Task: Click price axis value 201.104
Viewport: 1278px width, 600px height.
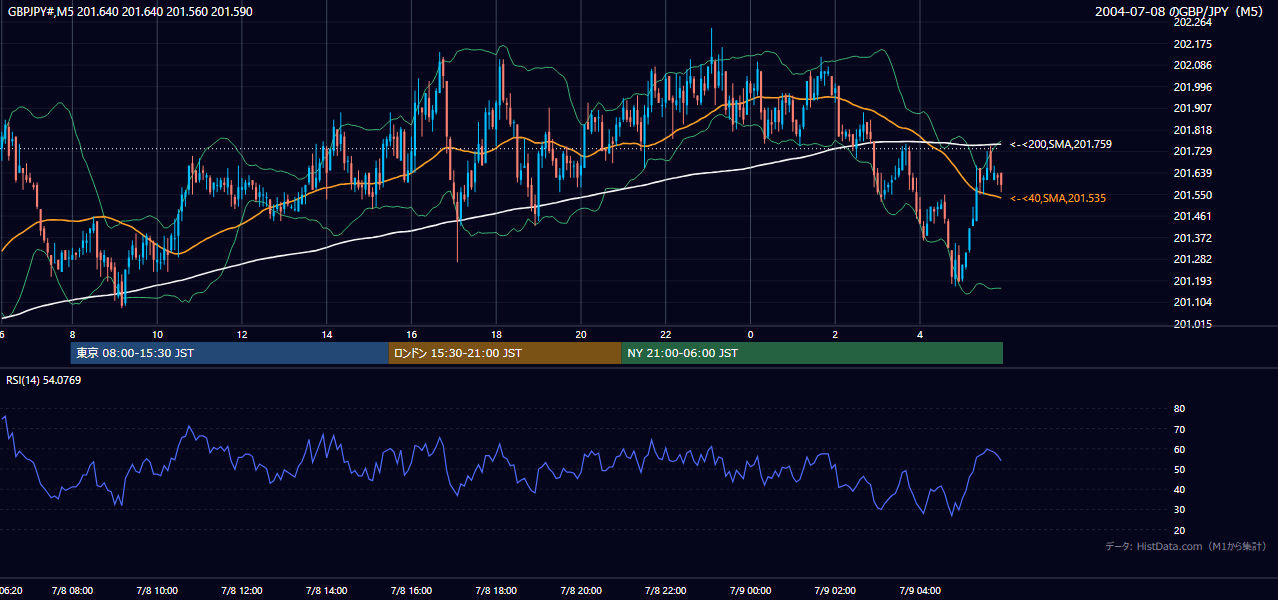Action: pos(1193,302)
